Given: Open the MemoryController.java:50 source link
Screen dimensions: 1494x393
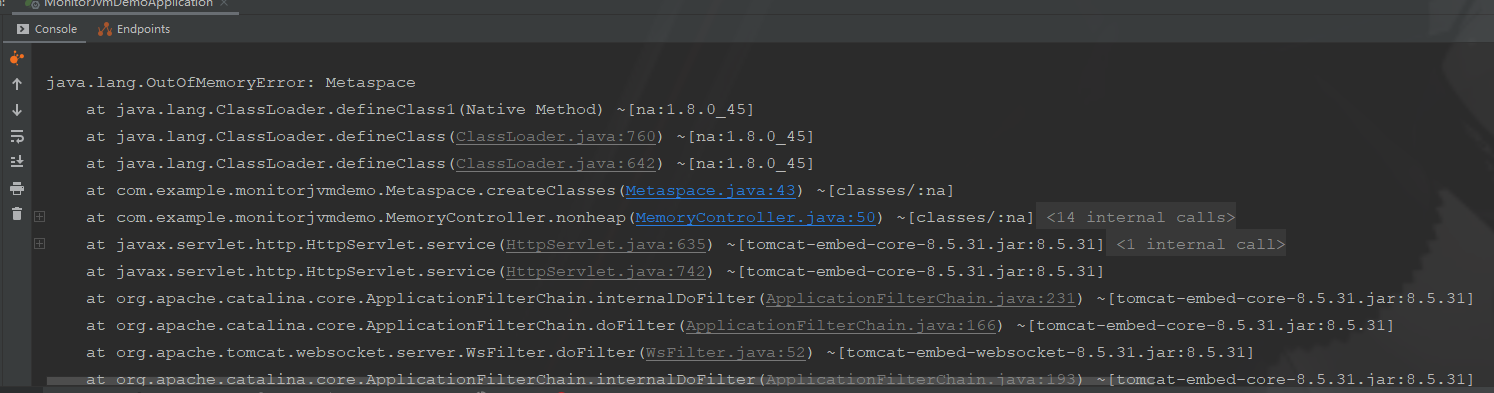Looking at the screenshot, I should pos(755,217).
